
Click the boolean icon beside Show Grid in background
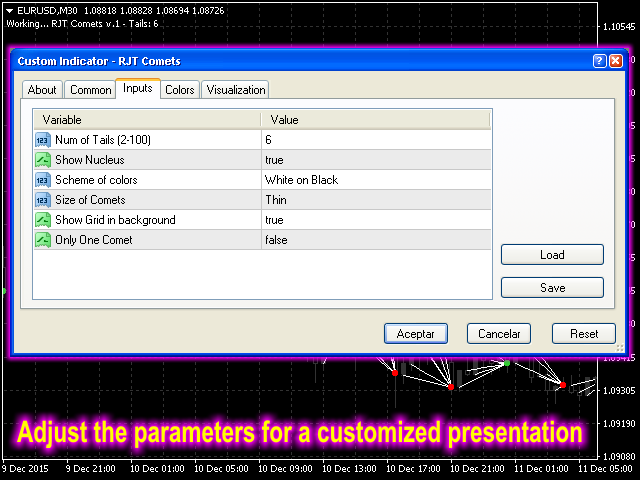(x=43, y=220)
